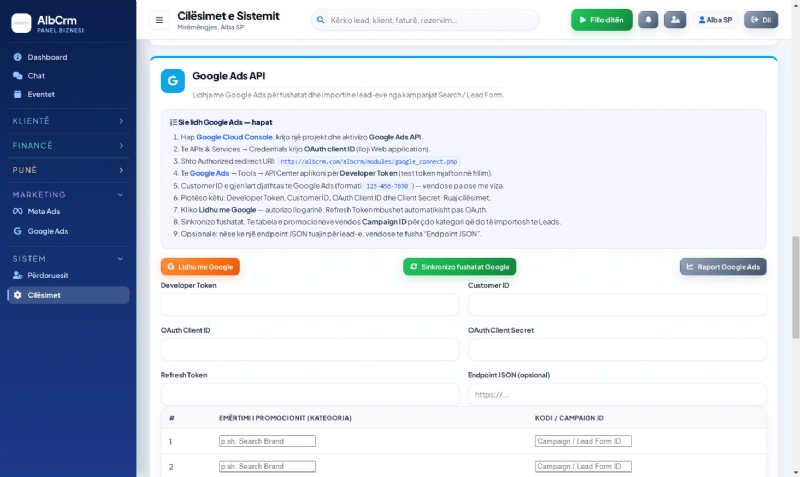Open Përdoruesit in sidebar

click(x=68, y=275)
